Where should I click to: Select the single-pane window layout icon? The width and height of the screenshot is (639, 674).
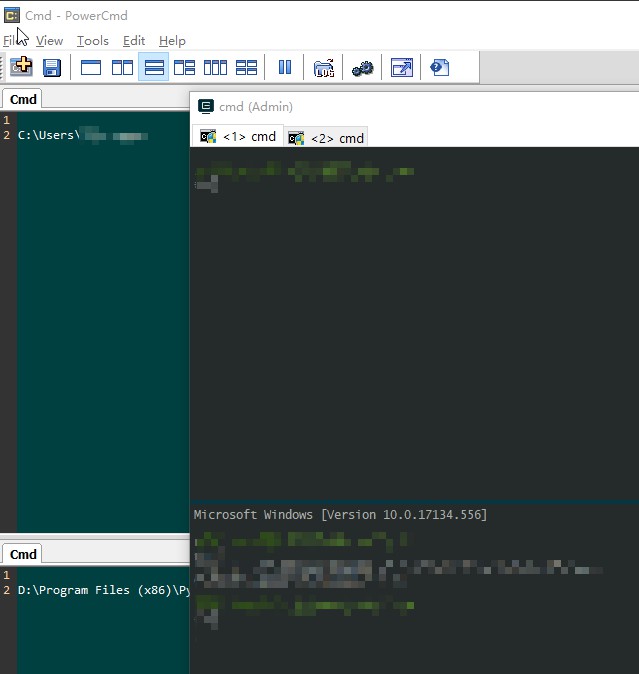(x=91, y=67)
